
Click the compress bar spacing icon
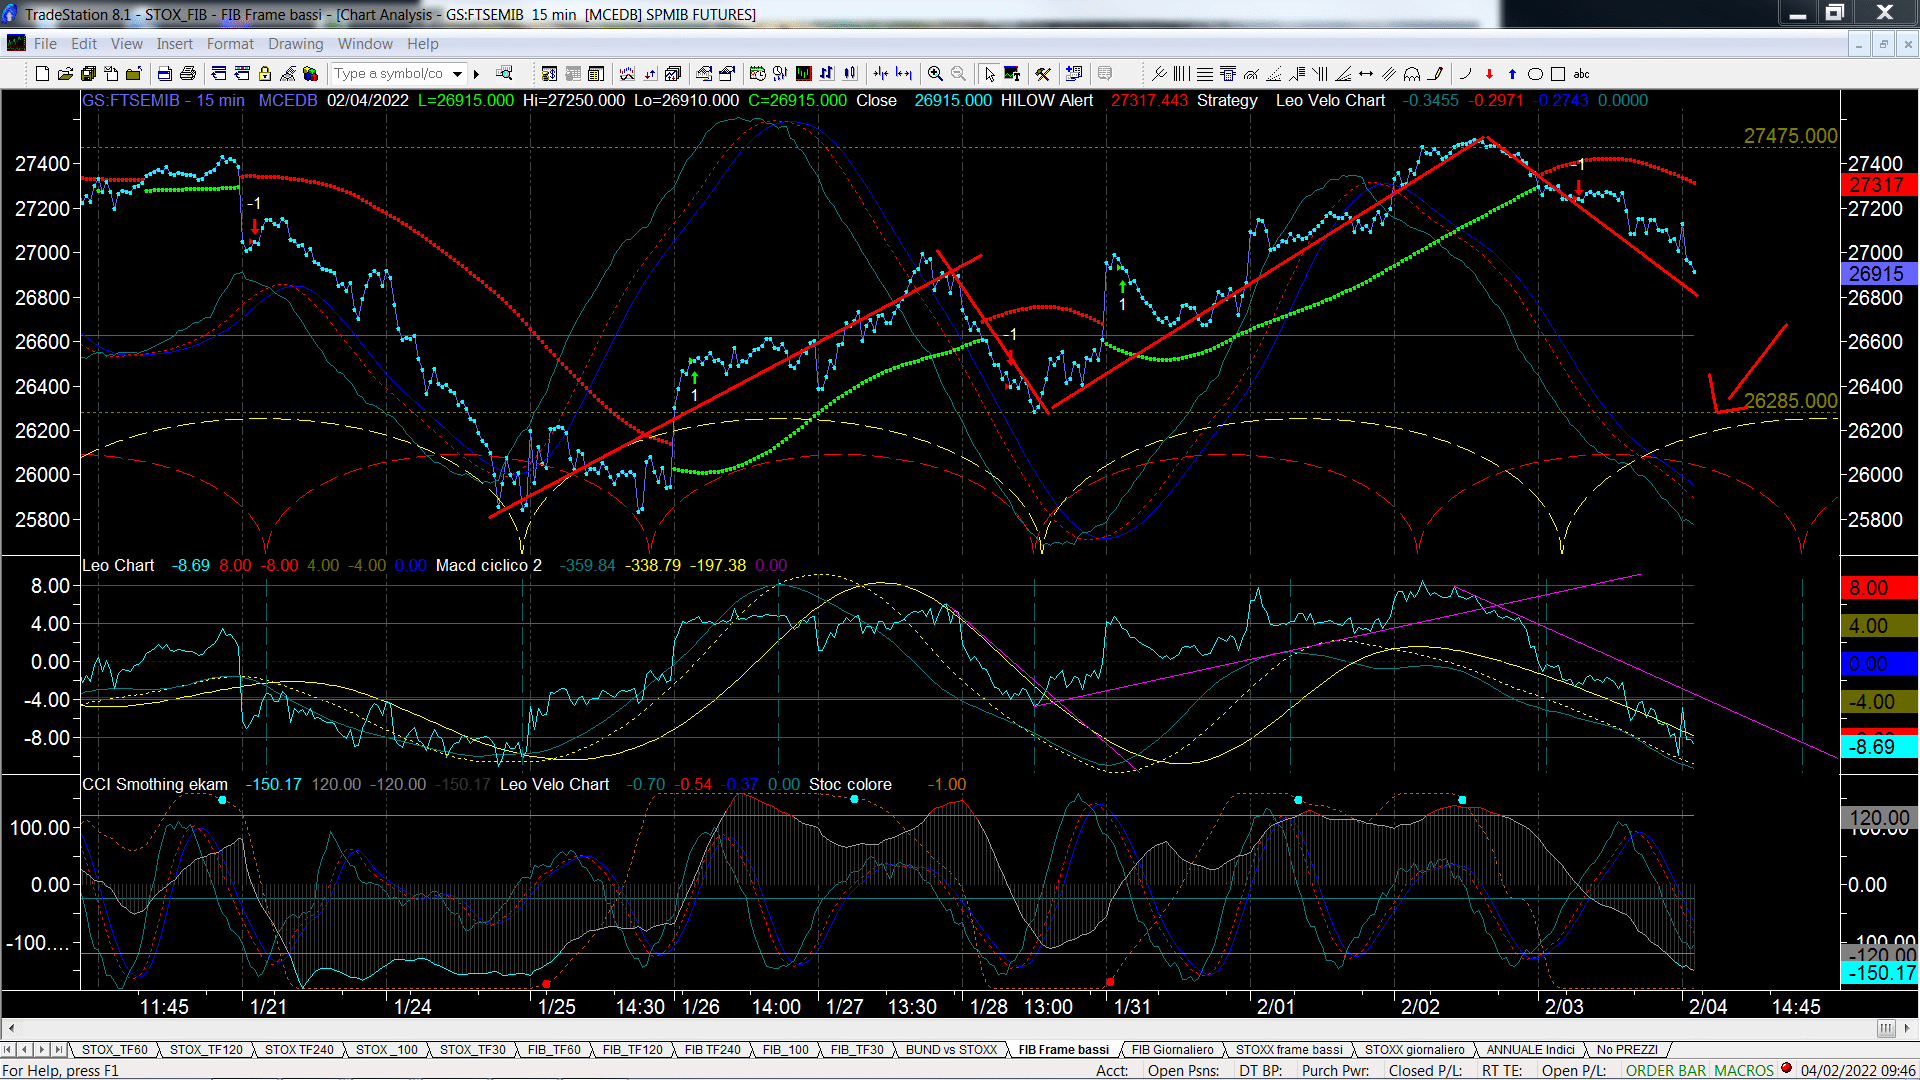pyautogui.click(x=881, y=74)
